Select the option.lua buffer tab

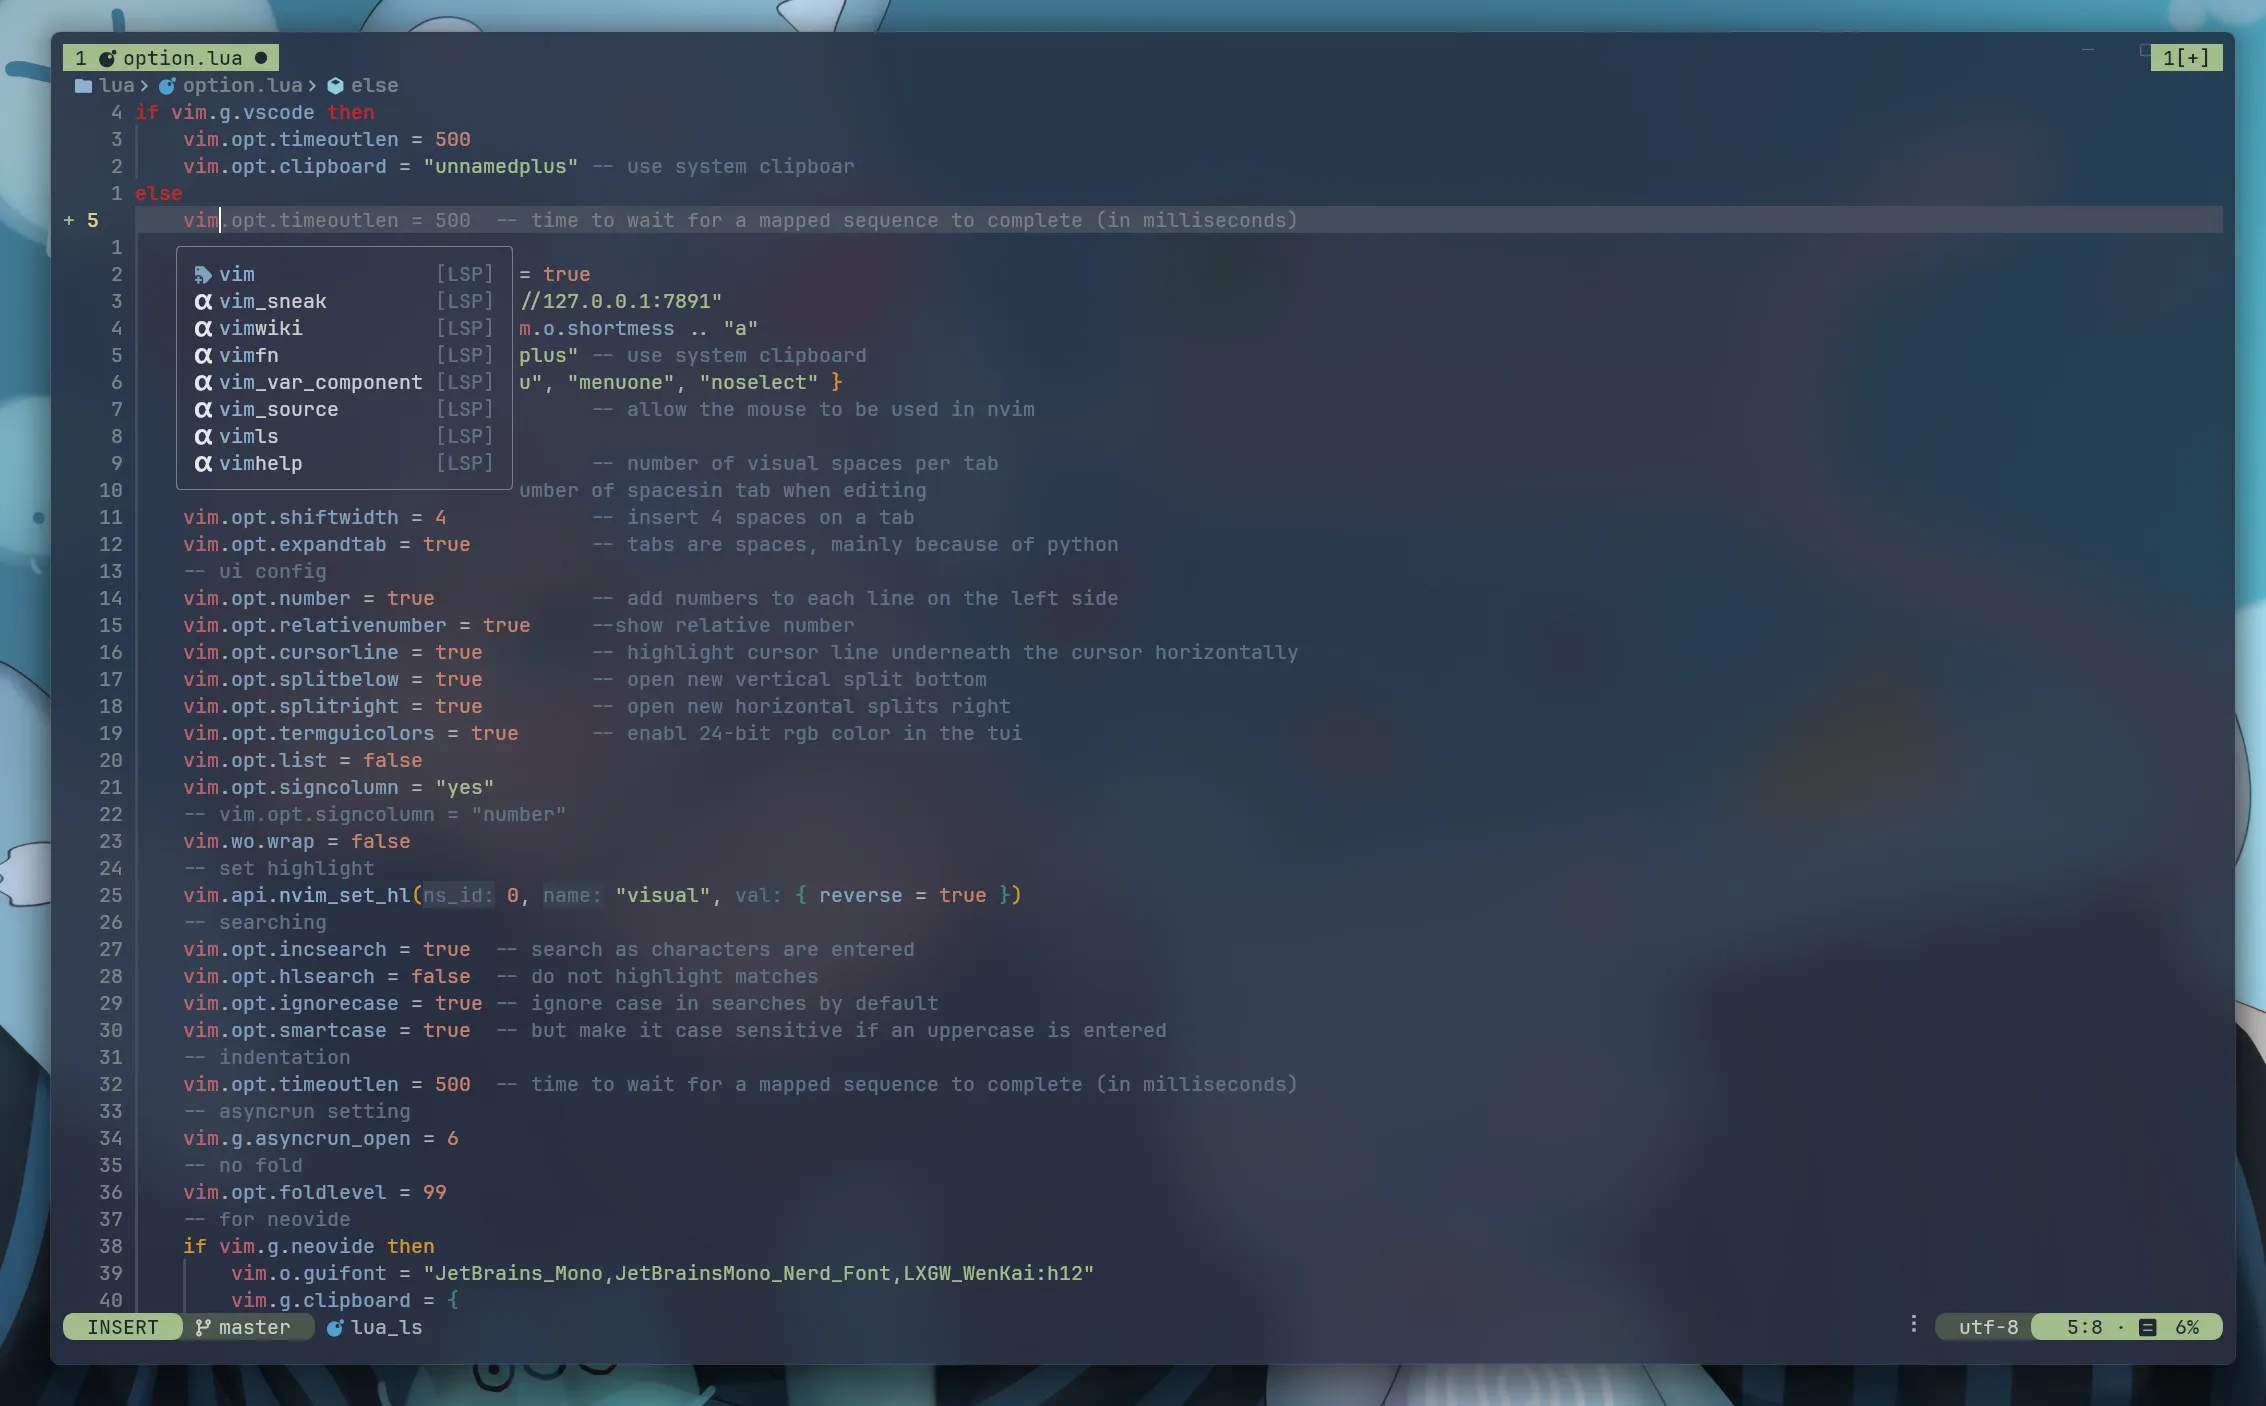(x=171, y=58)
